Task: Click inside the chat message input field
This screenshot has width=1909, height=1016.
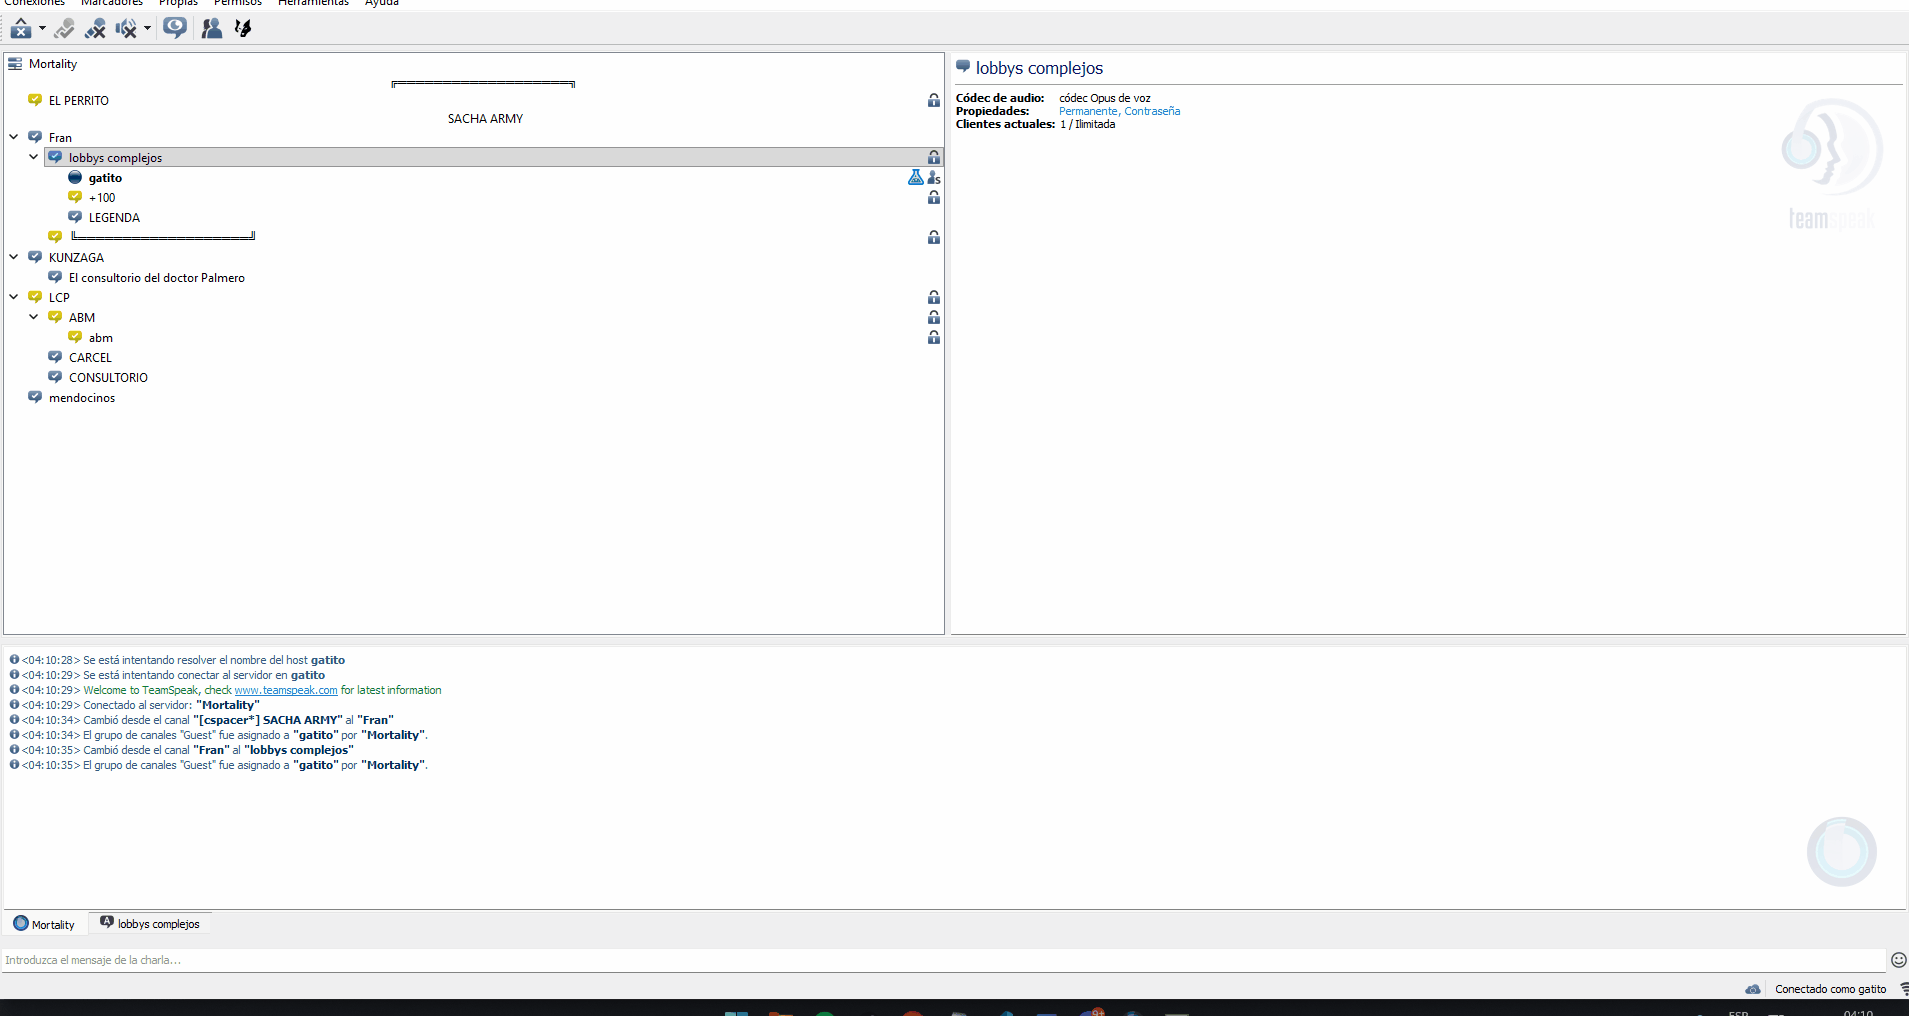Action: [x=400, y=960]
